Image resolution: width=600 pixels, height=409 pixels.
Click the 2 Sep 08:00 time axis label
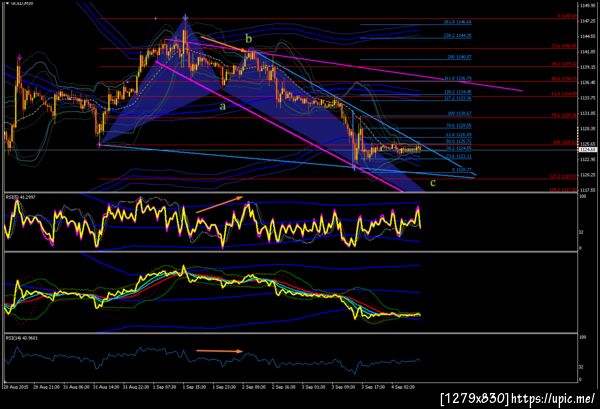coord(253,387)
